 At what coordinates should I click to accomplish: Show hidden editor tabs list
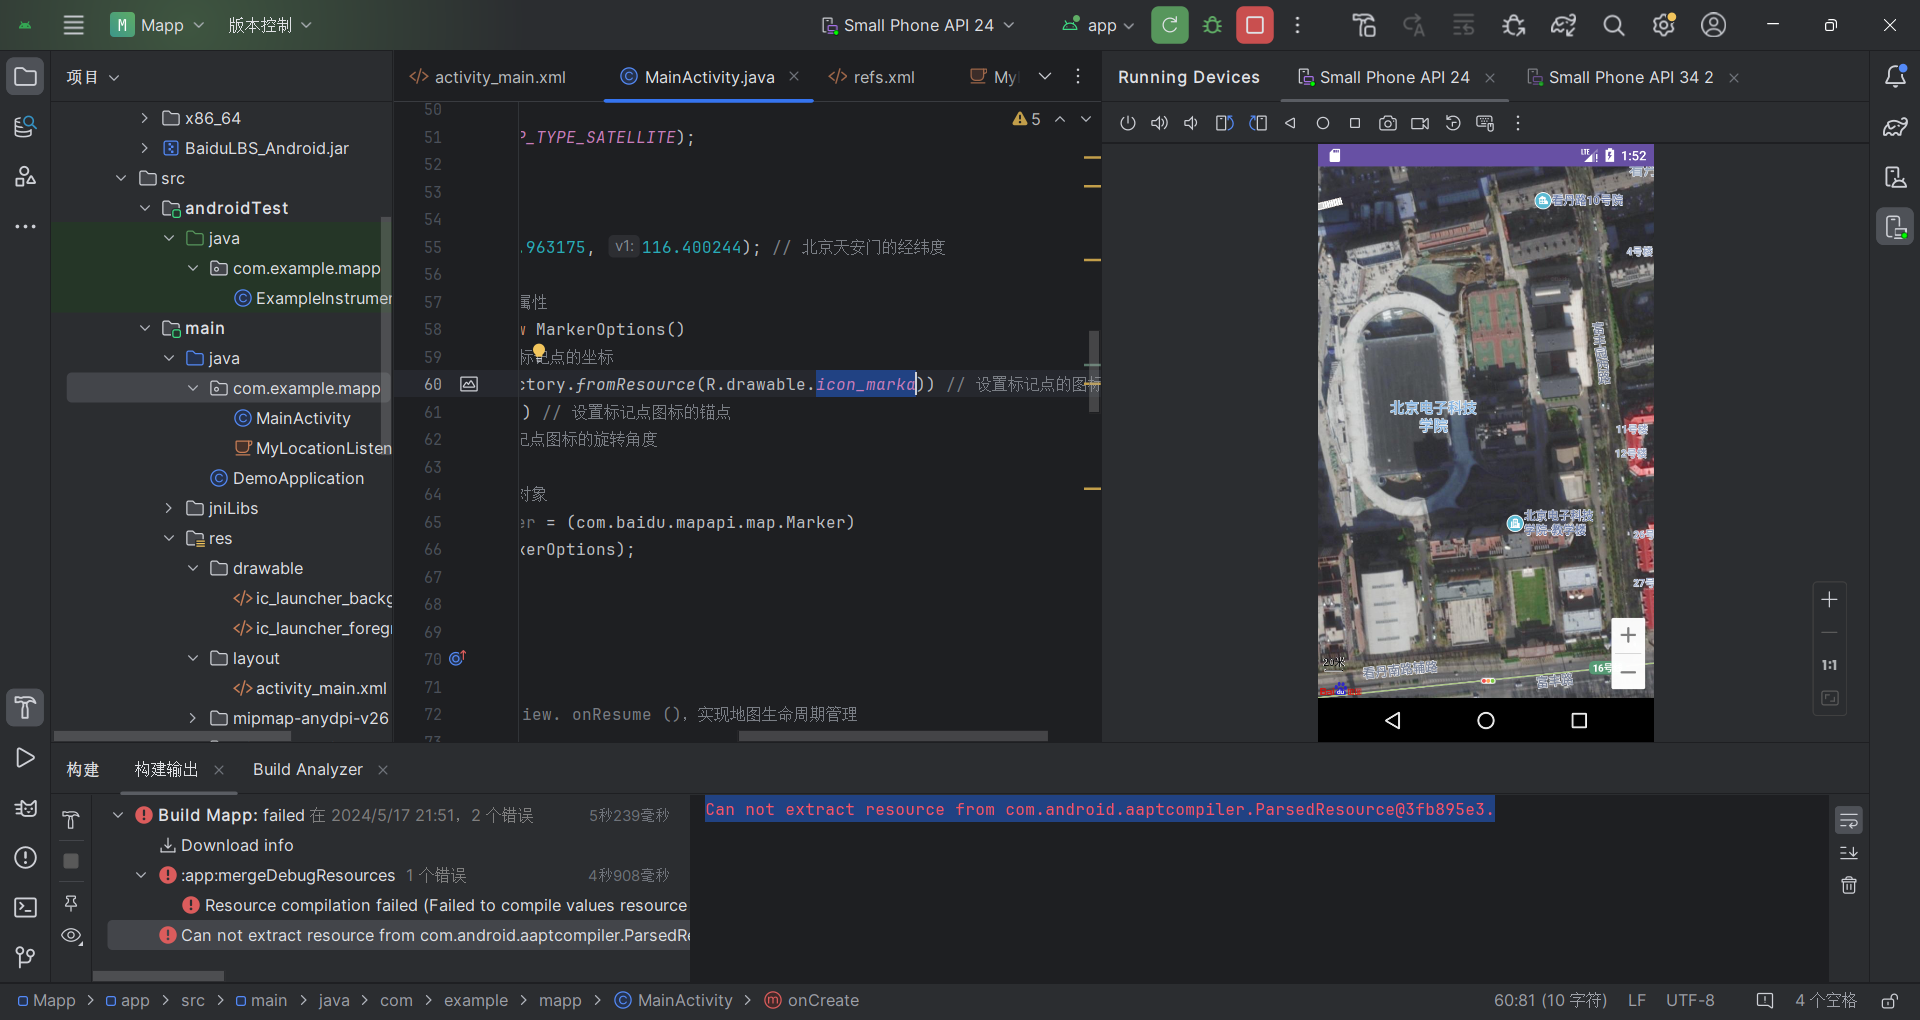(x=1045, y=76)
